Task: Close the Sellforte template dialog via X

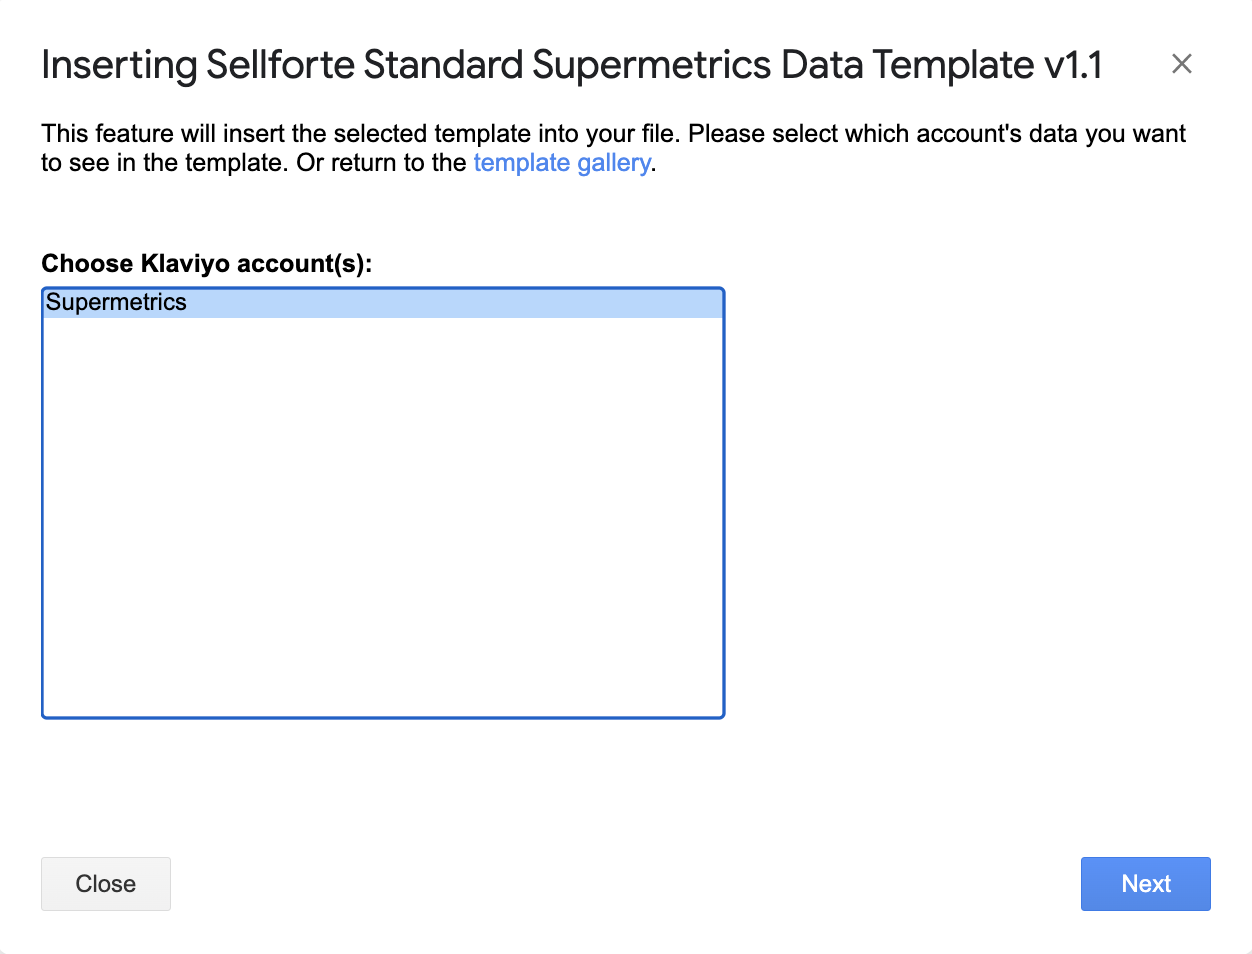Action: 1181,64
